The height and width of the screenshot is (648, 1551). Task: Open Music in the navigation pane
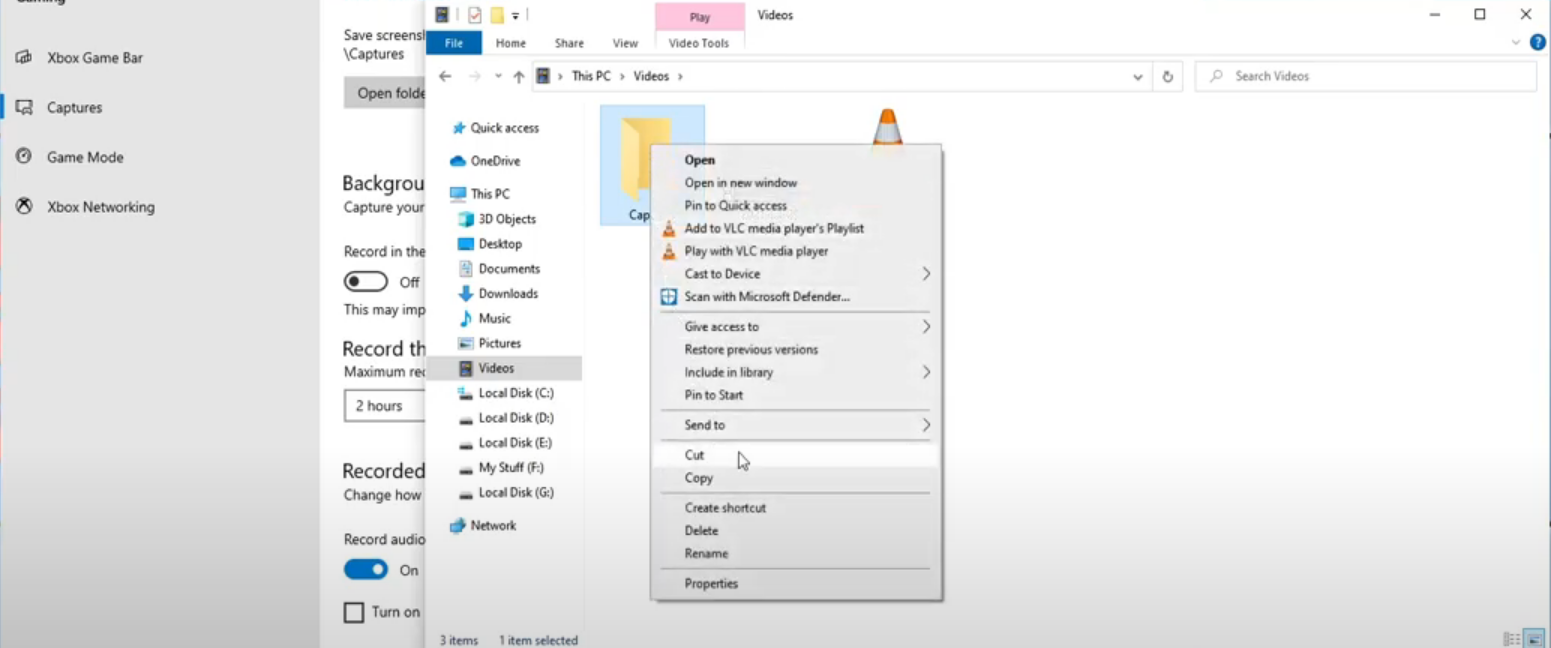point(494,319)
